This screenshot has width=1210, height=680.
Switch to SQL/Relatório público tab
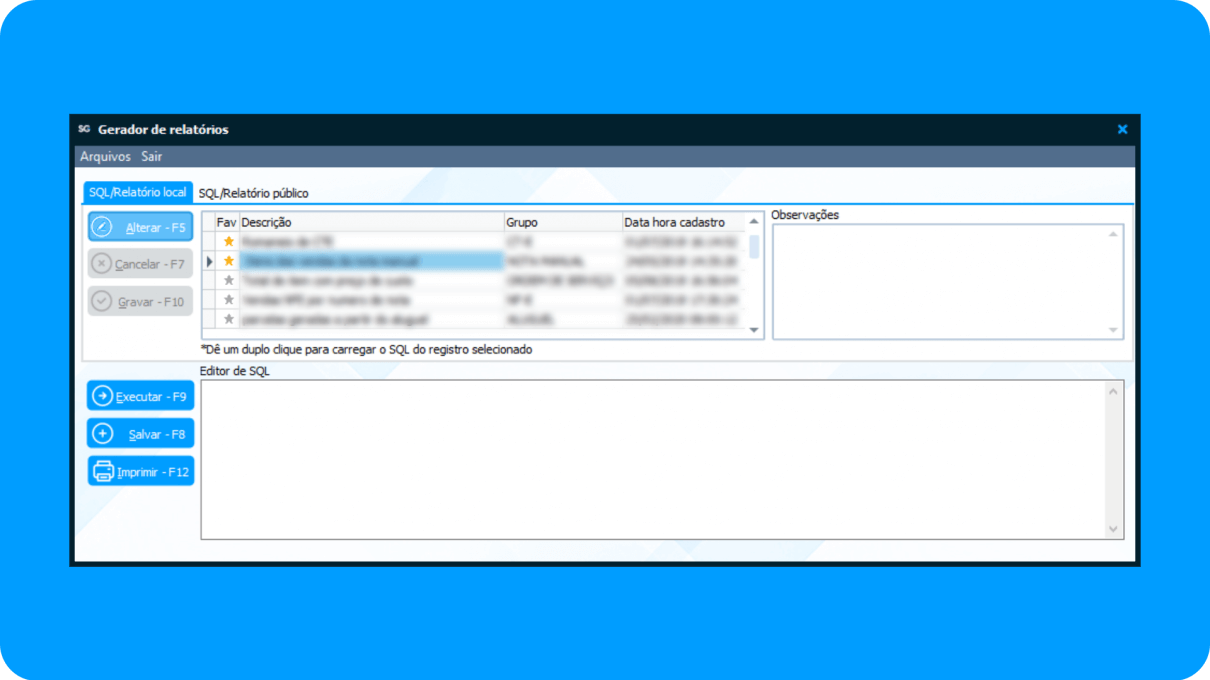coord(254,193)
